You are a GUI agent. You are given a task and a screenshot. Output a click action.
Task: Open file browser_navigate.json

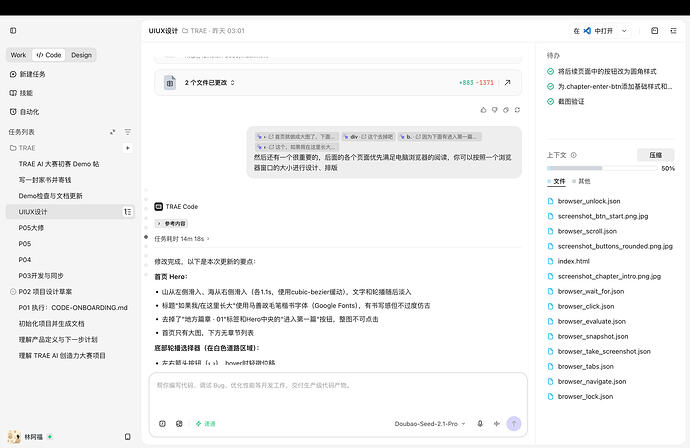tap(591, 381)
